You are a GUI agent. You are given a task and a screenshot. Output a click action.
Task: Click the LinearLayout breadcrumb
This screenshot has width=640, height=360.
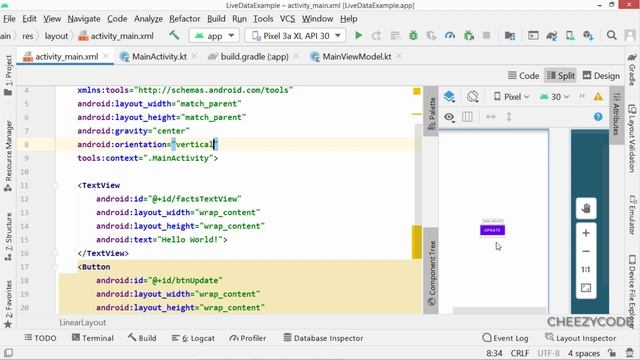[83, 322]
